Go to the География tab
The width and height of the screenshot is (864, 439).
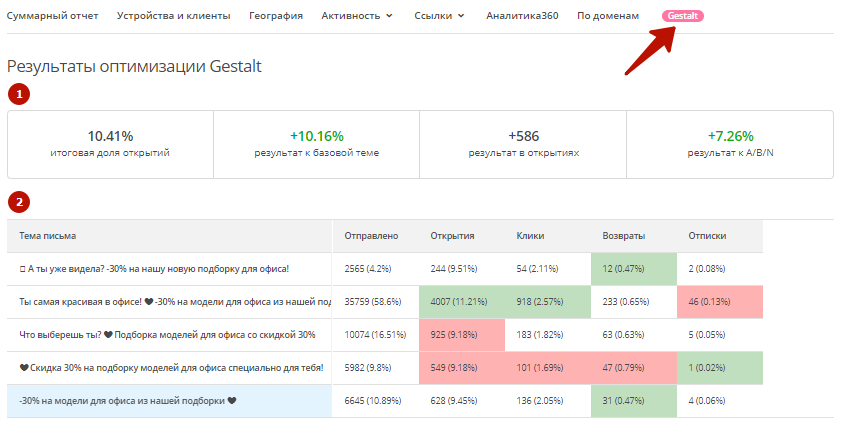tap(276, 16)
